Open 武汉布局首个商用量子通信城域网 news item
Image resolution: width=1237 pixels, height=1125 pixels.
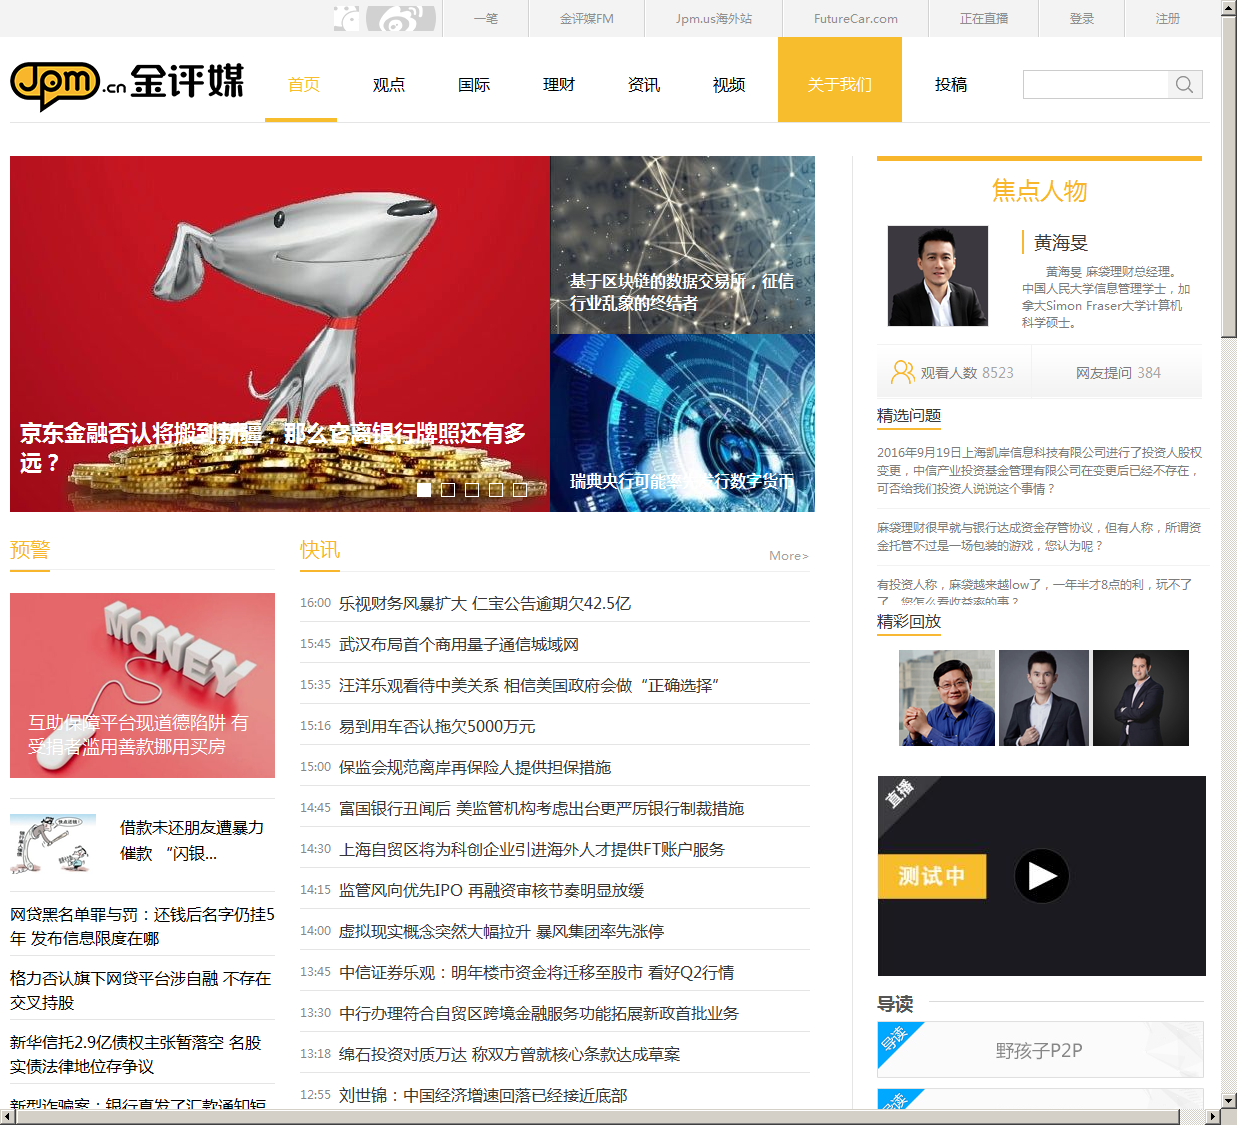pyautogui.click(x=459, y=644)
